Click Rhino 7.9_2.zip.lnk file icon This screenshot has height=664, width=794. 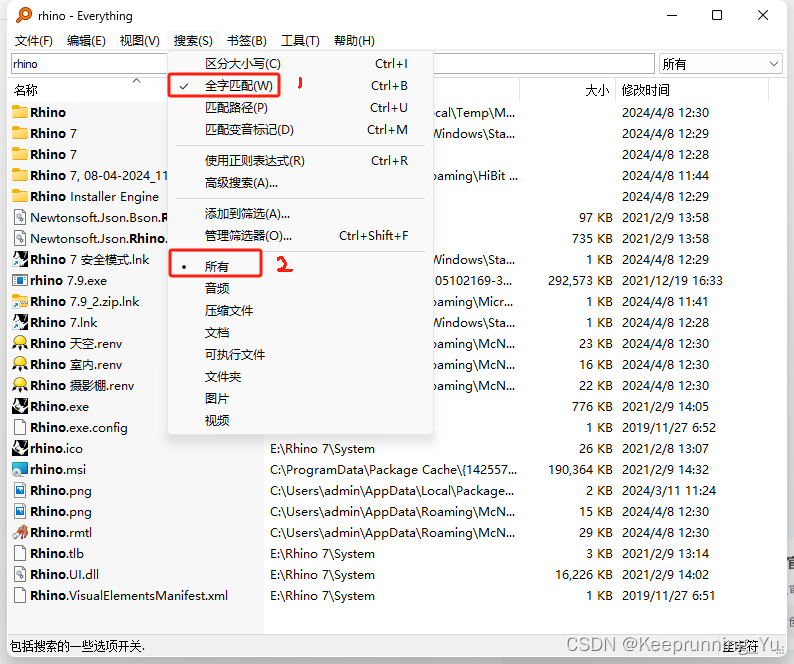20,301
